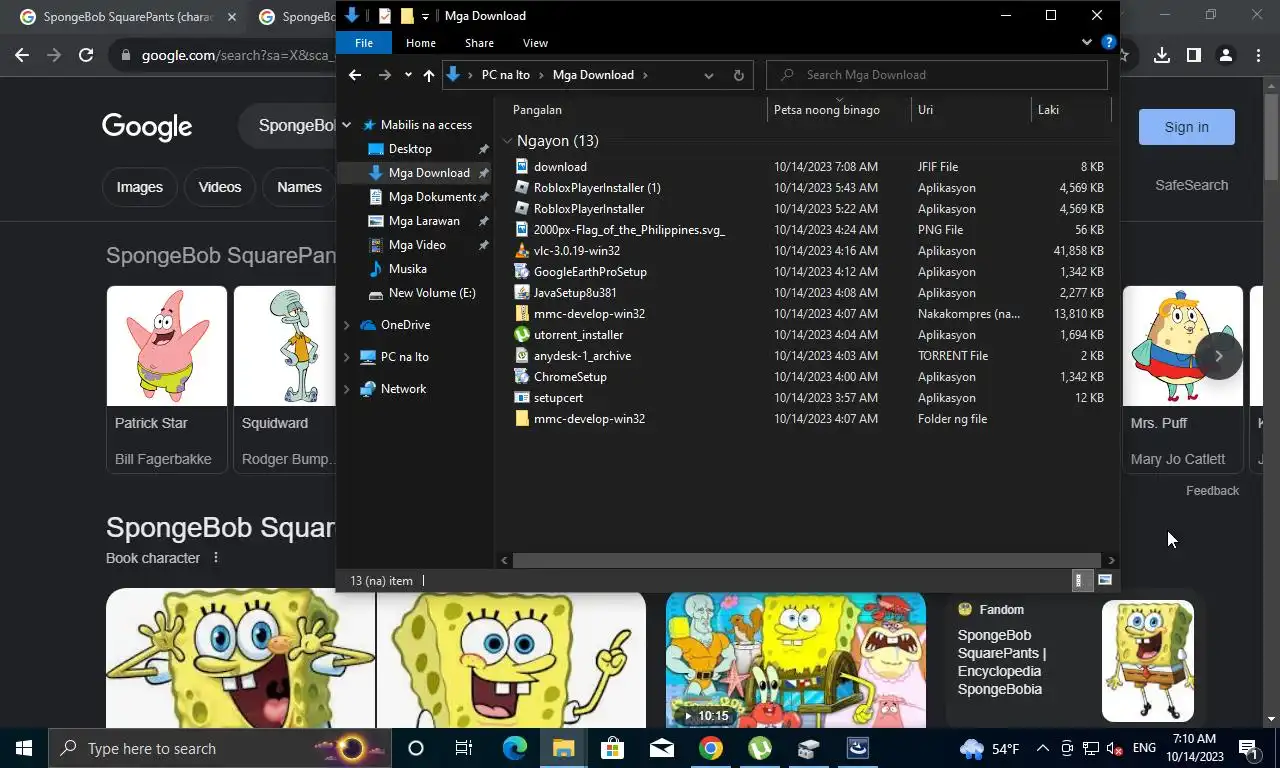
Task: Select the RobloxPlayerInstaller (1) file icon
Action: [x=521, y=188]
